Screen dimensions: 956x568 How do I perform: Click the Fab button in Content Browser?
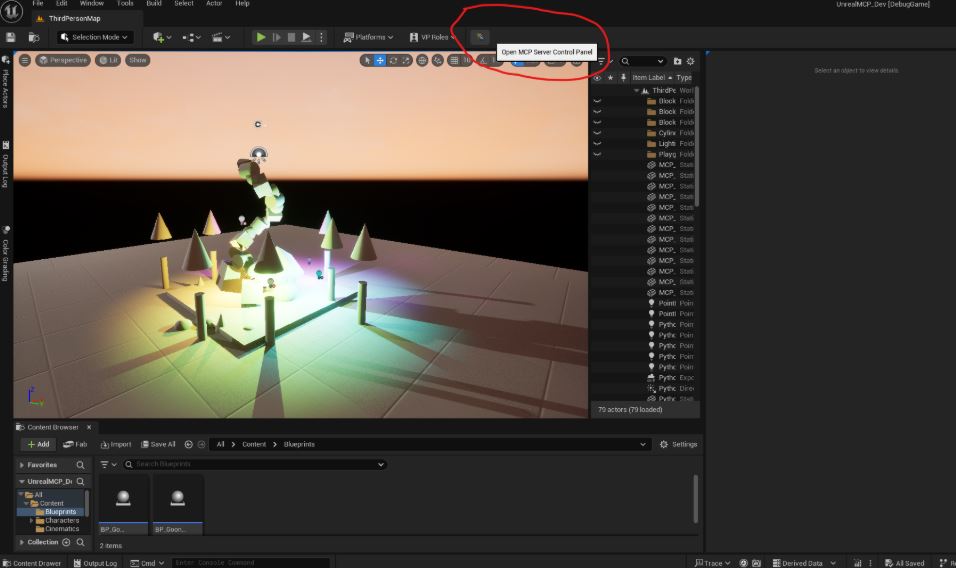75,444
